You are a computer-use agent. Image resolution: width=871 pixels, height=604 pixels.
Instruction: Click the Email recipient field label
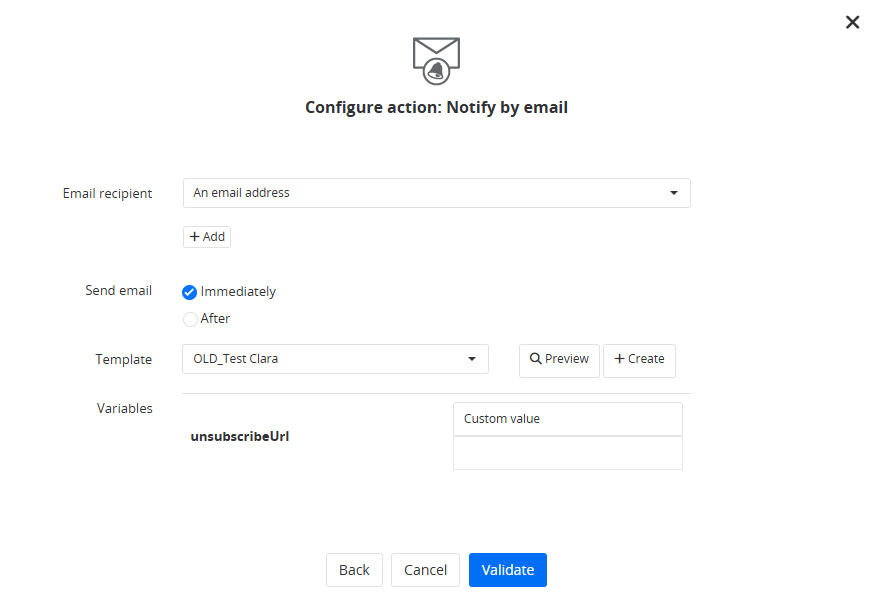click(x=107, y=193)
